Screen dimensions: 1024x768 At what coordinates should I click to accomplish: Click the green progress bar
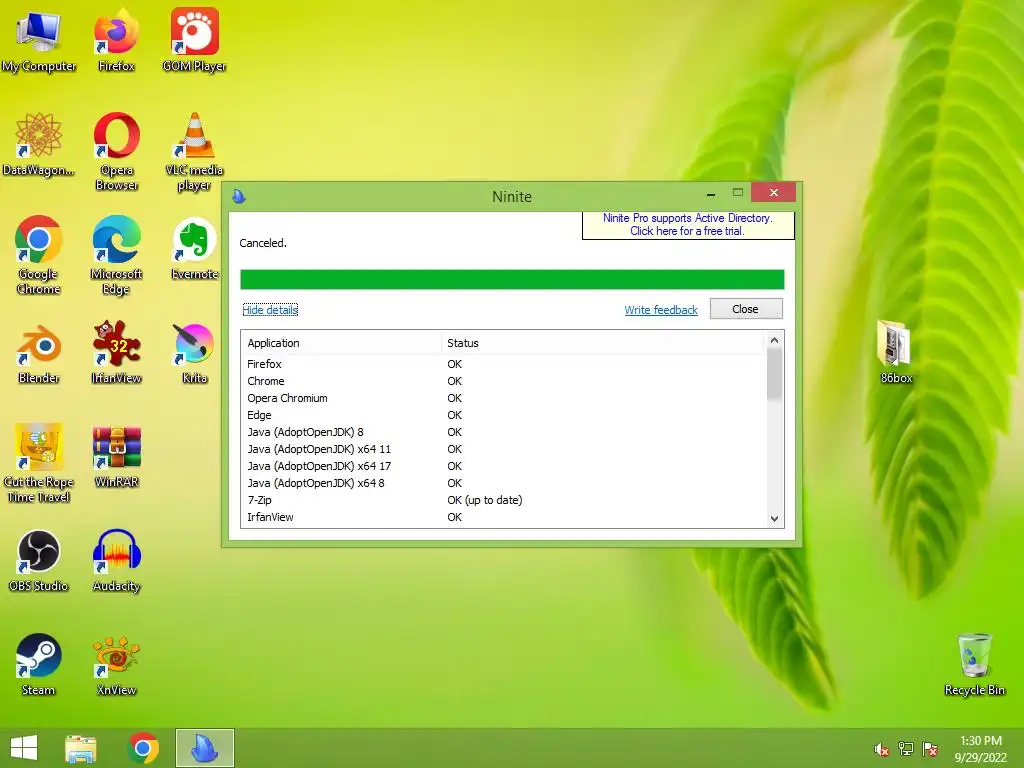pyautogui.click(x=512, y=280)
